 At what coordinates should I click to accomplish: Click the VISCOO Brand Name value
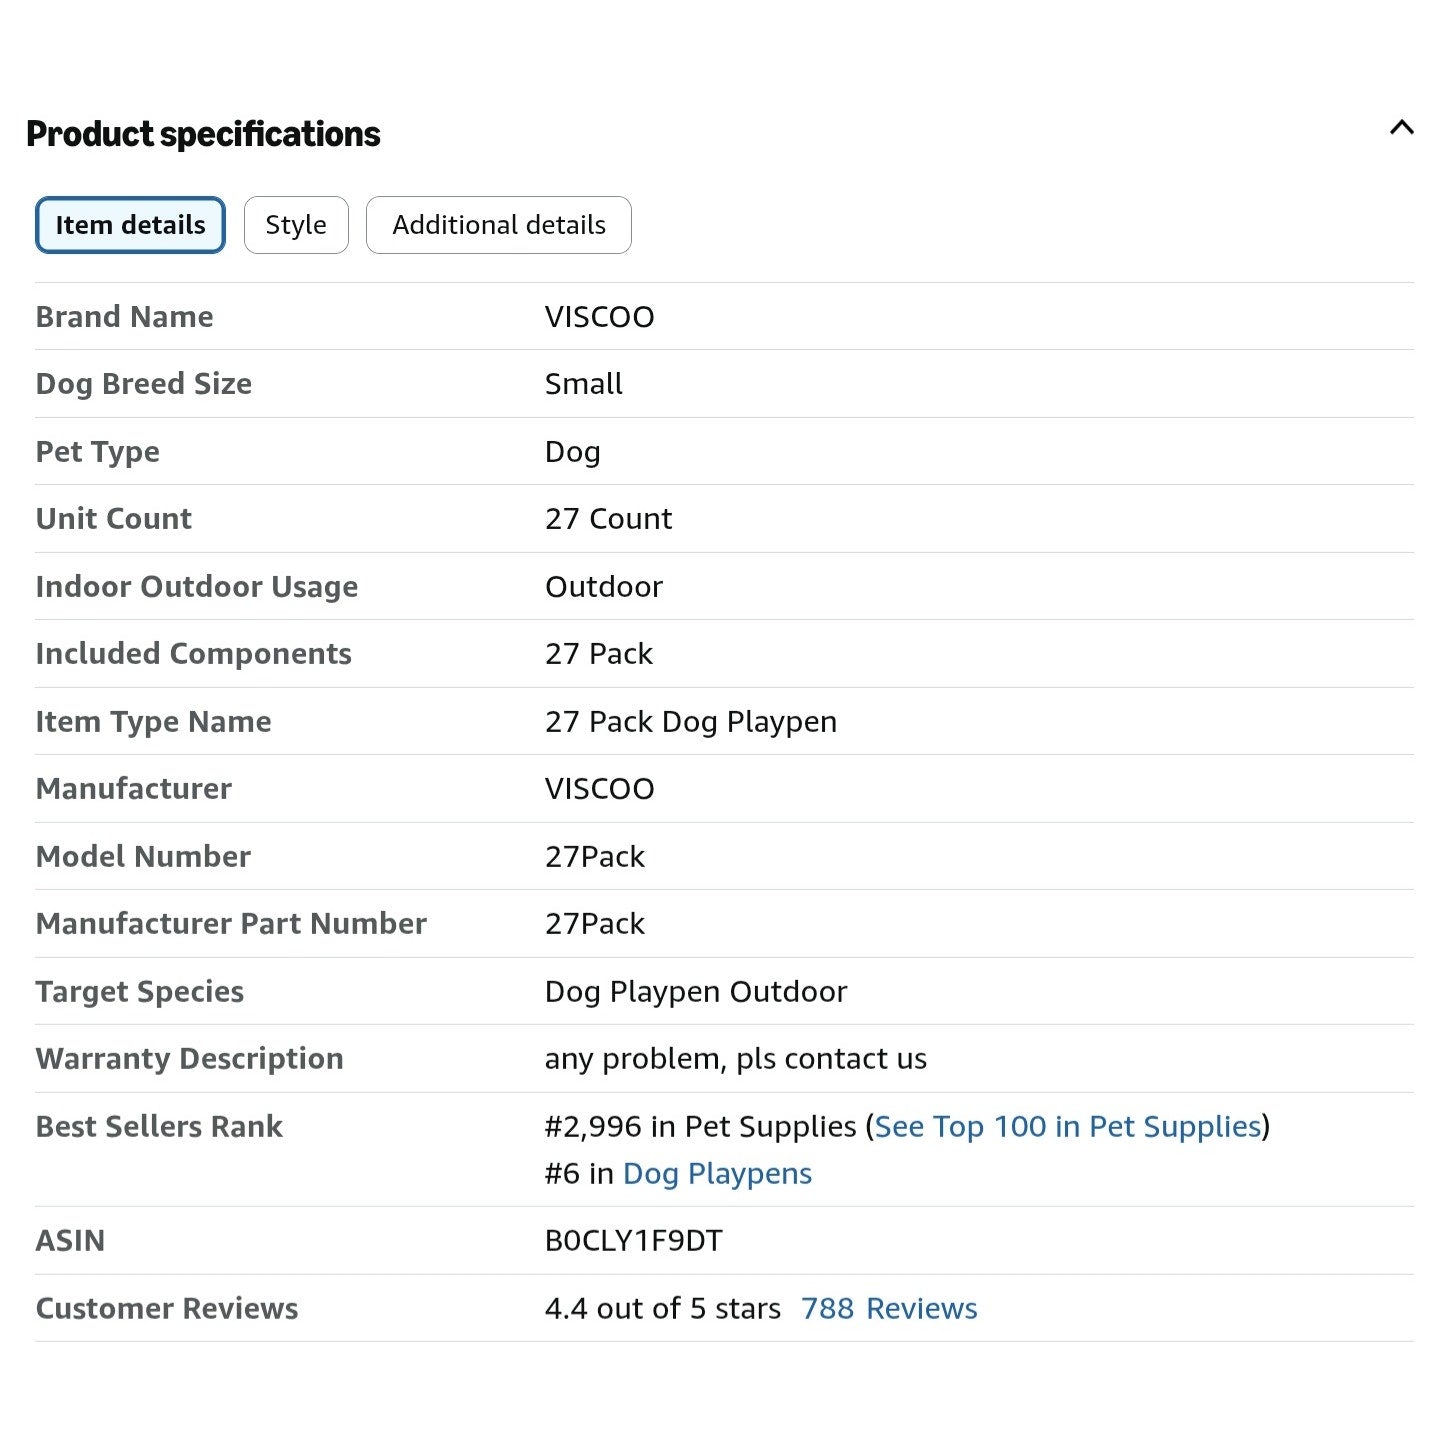tap(599, 317)
